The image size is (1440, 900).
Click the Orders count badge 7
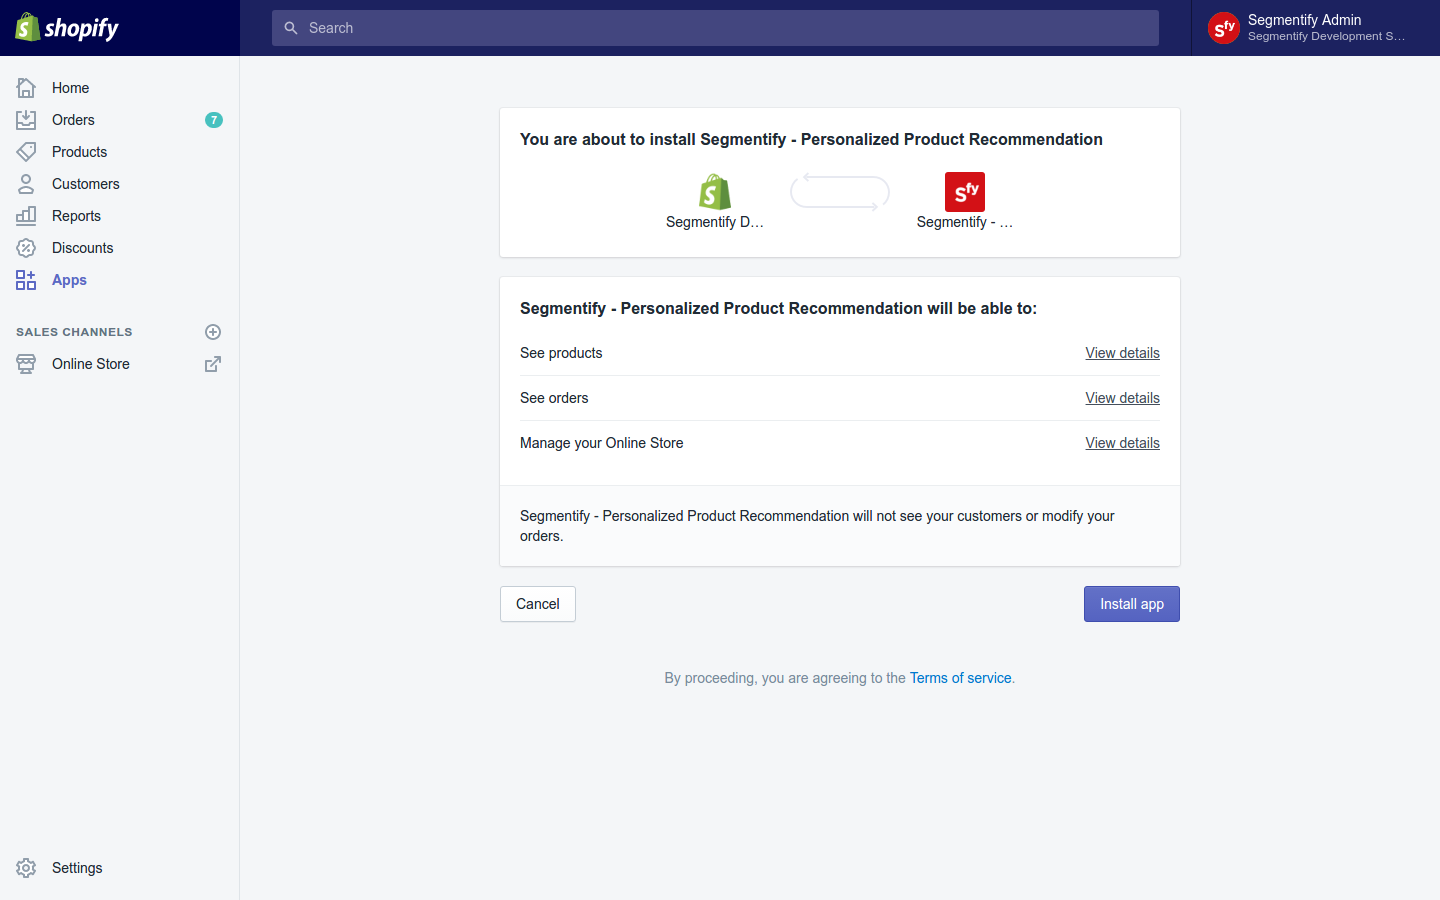tap(214, 120)
